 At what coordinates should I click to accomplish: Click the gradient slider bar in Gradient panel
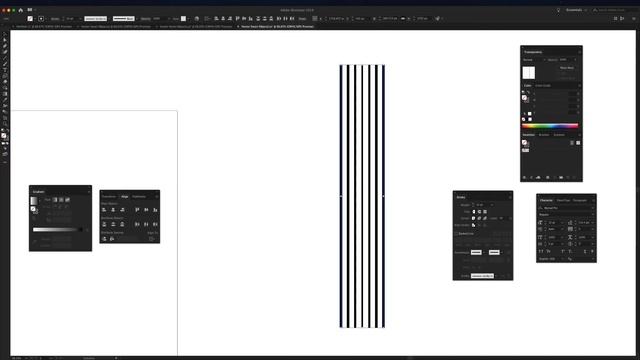tap(58, 229)
